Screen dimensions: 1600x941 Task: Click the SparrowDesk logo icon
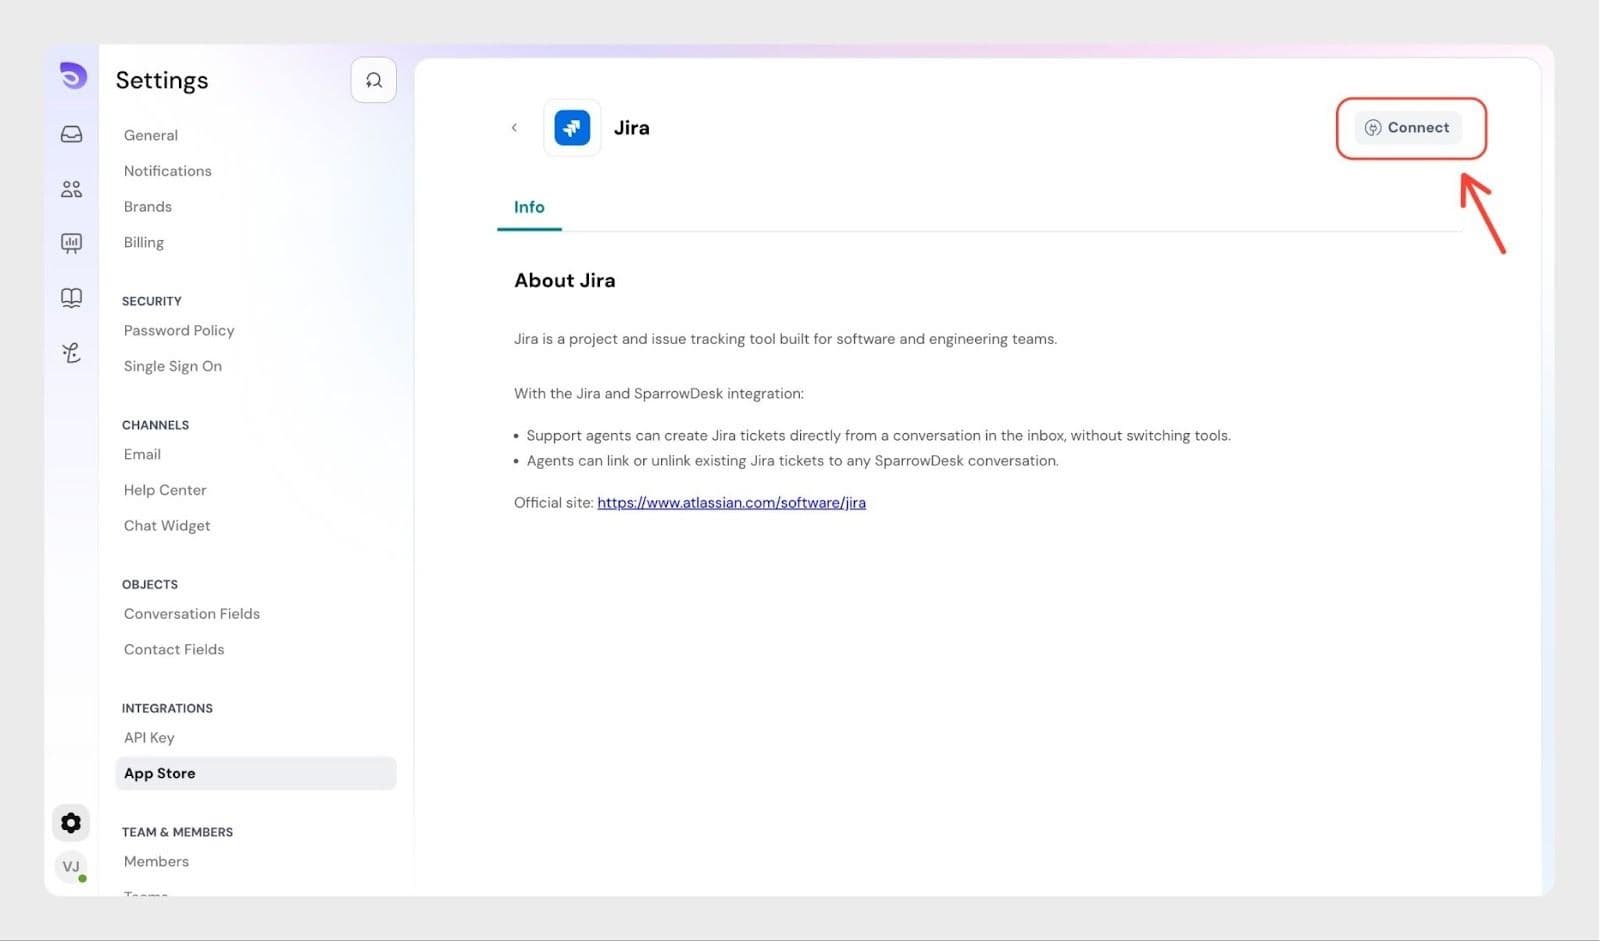[x=72, y=76]
